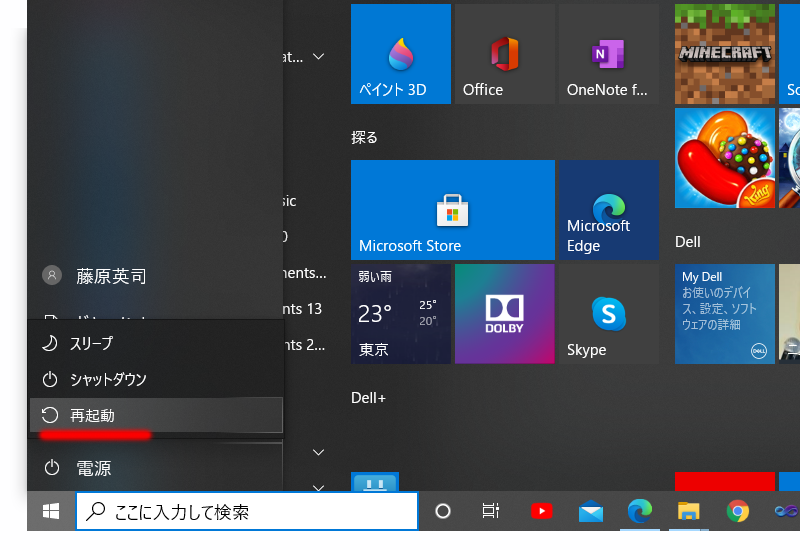Open the My Dell tile
Screen dimensions: 800x550
tap(724, 314)
